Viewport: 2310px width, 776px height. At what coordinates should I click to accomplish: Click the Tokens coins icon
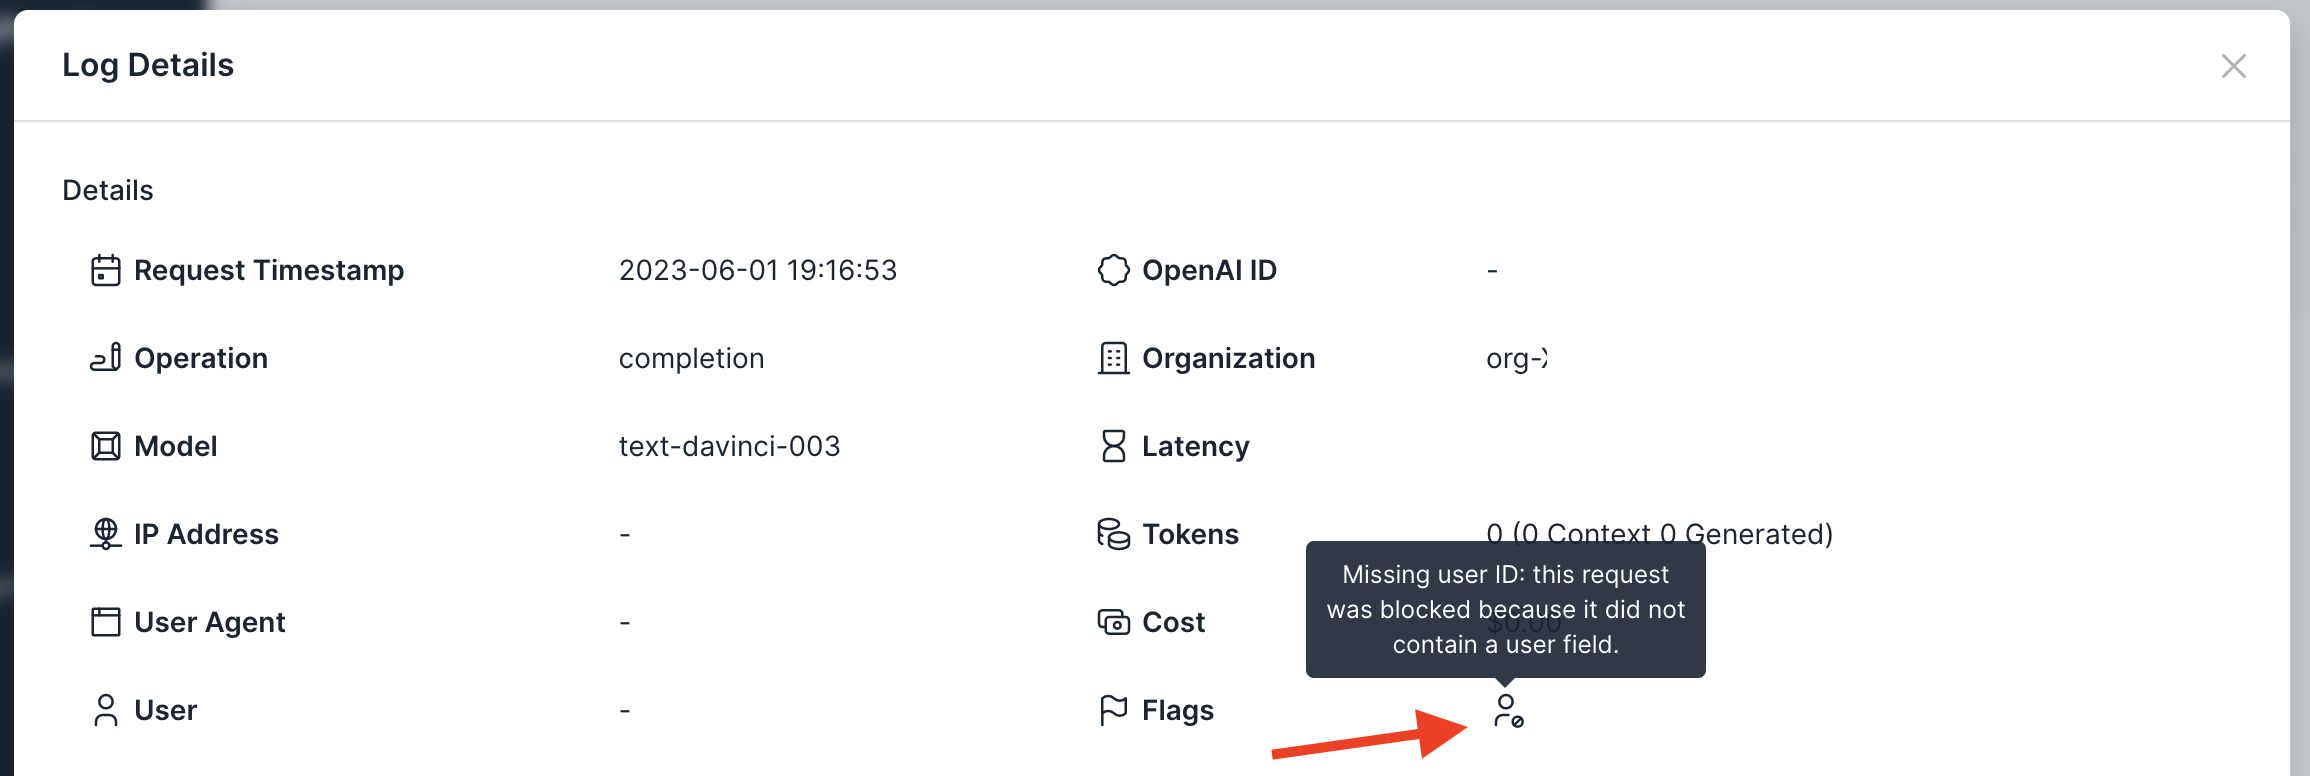point(1114,534)
